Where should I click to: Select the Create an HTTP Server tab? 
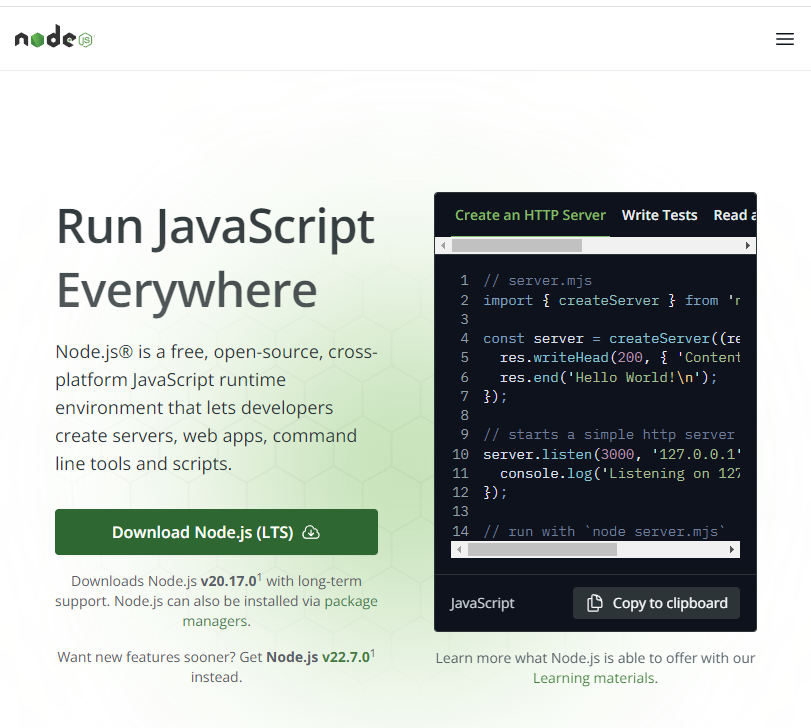[530, 215]
